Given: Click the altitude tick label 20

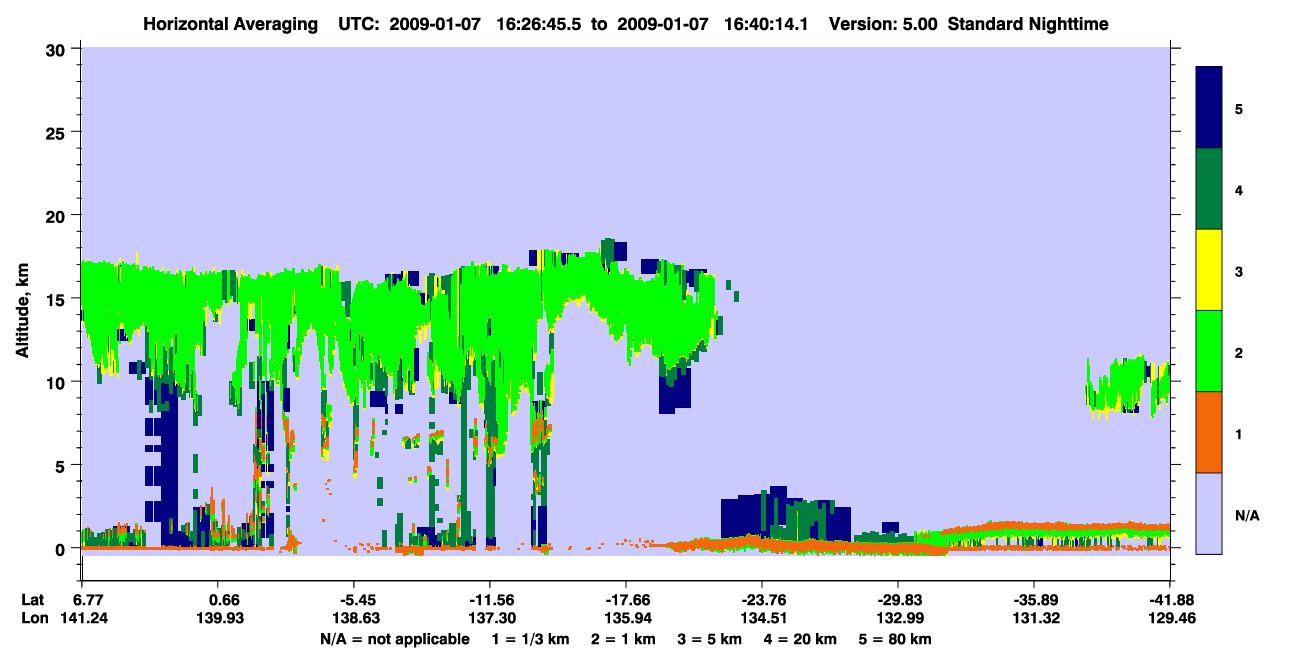Looking at the screenshot, I should (x=58, y=216).
